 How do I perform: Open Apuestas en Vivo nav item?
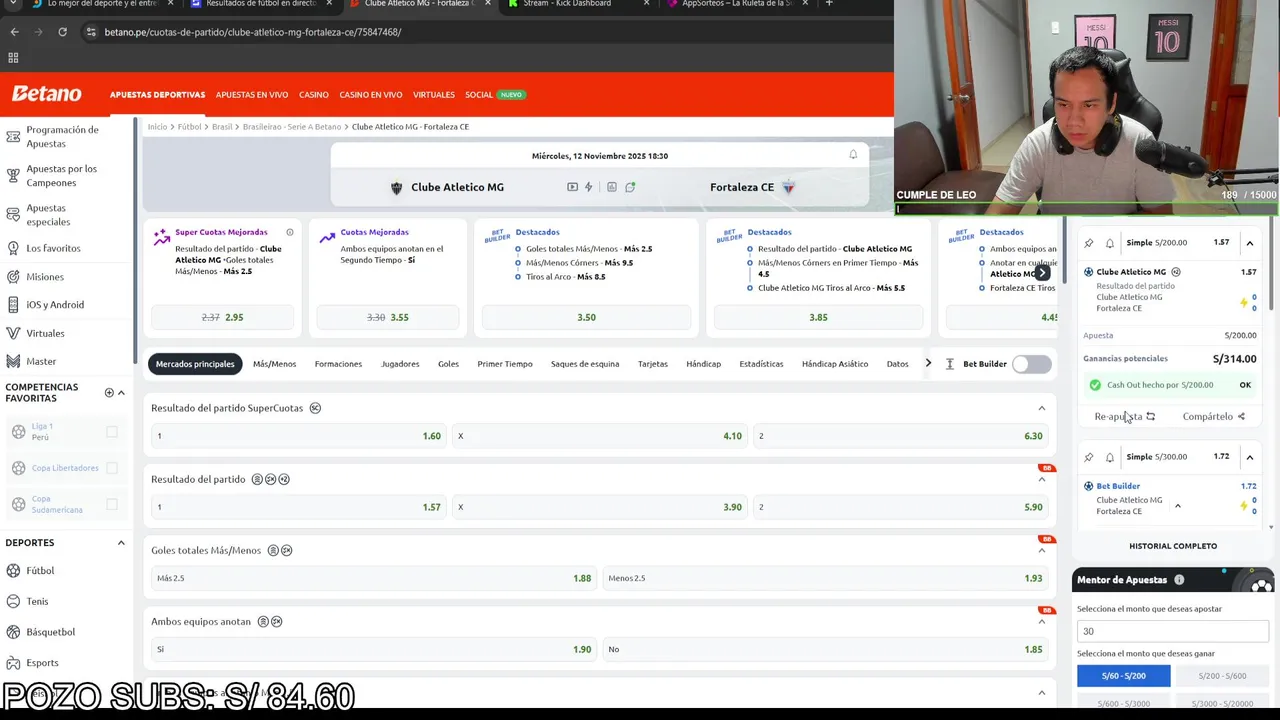[252, 95]
